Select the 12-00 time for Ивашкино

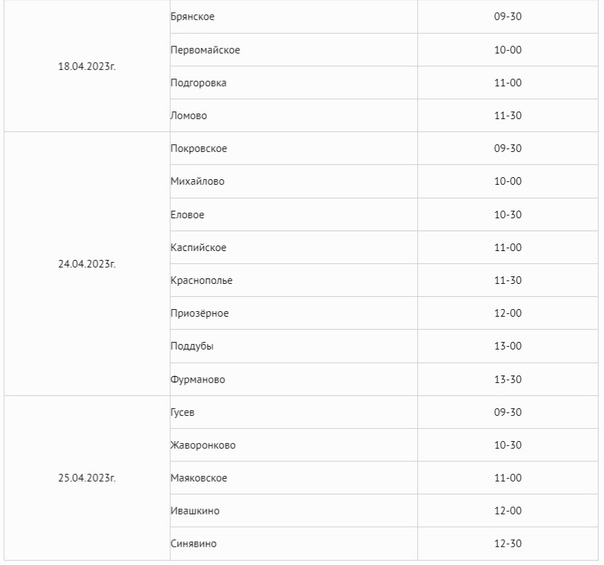[x=508, y=512]
